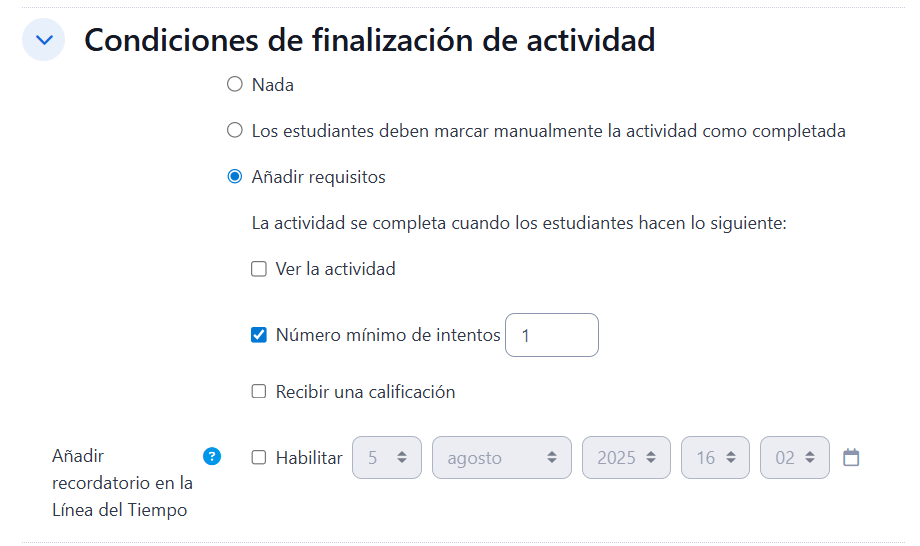The height and width of the screenshot is (546, 920).
Task: Check the Recibir una calificación checkbox
Action: (x=259, y=392)
